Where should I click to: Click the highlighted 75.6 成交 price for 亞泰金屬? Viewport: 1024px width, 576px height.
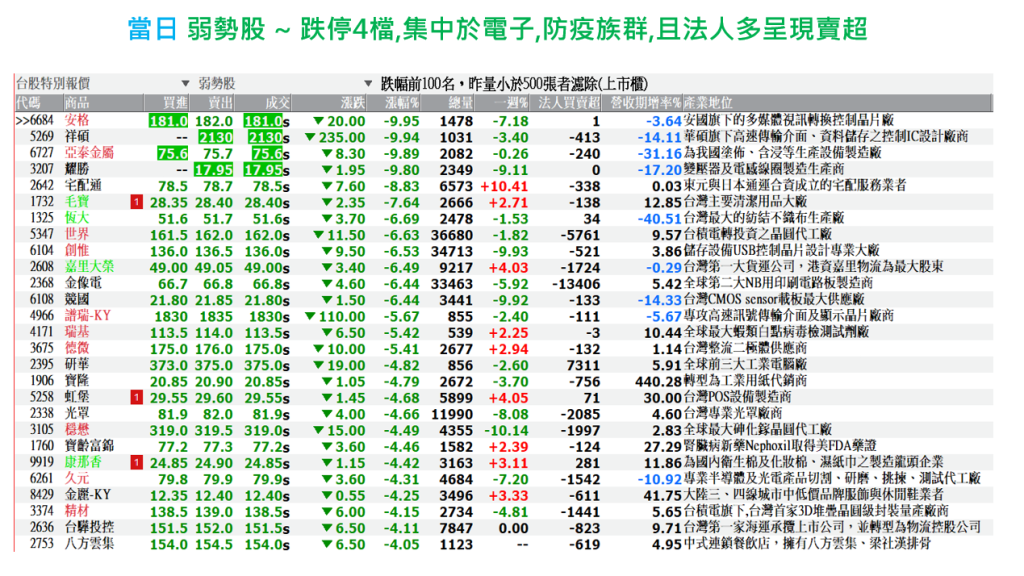tap(267, 153)
